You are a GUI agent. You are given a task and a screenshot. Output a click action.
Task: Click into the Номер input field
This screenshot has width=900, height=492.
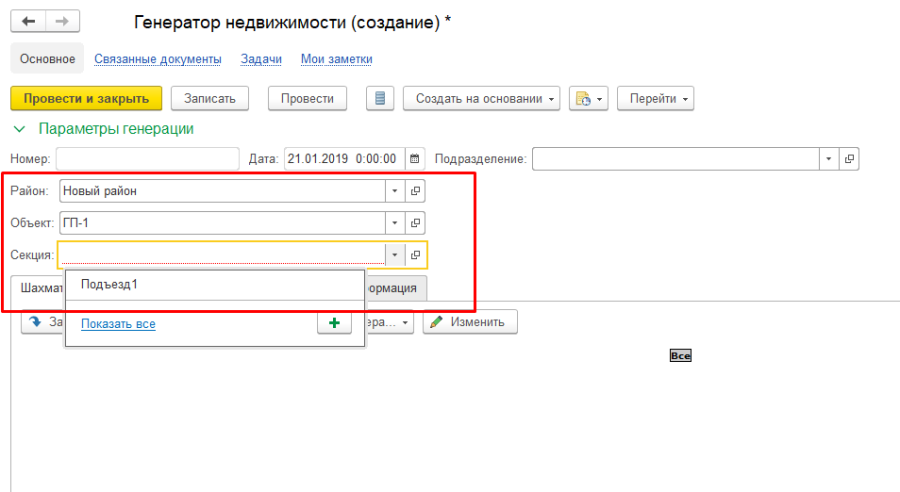[147, 159]
